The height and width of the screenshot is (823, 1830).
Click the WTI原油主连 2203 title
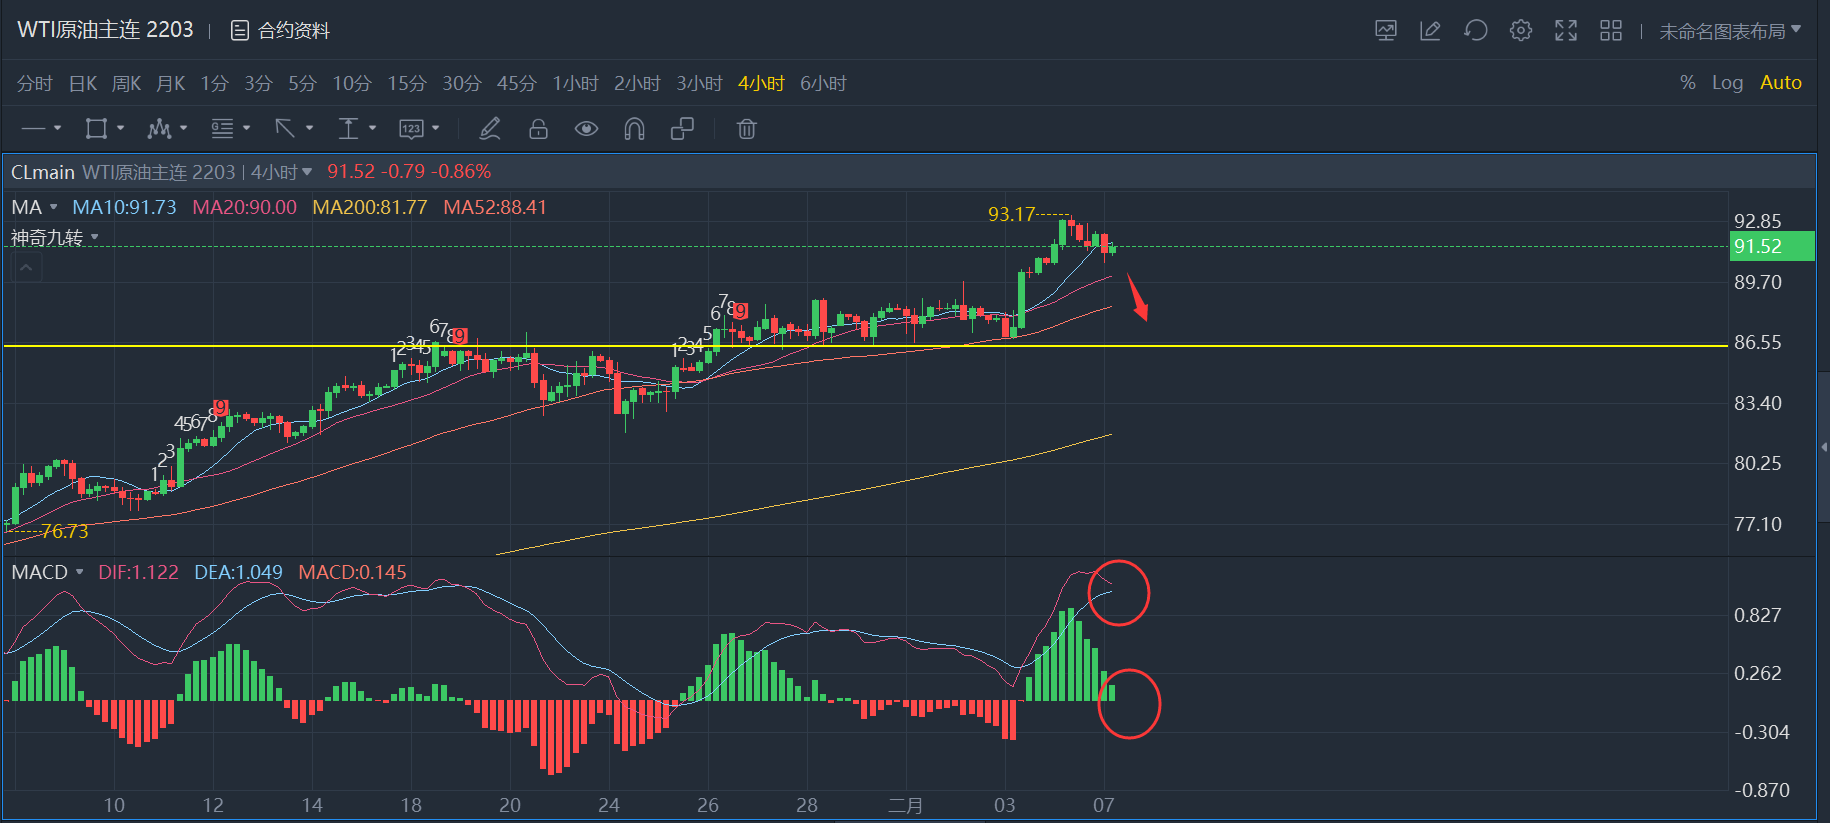(x=105, y=30)
